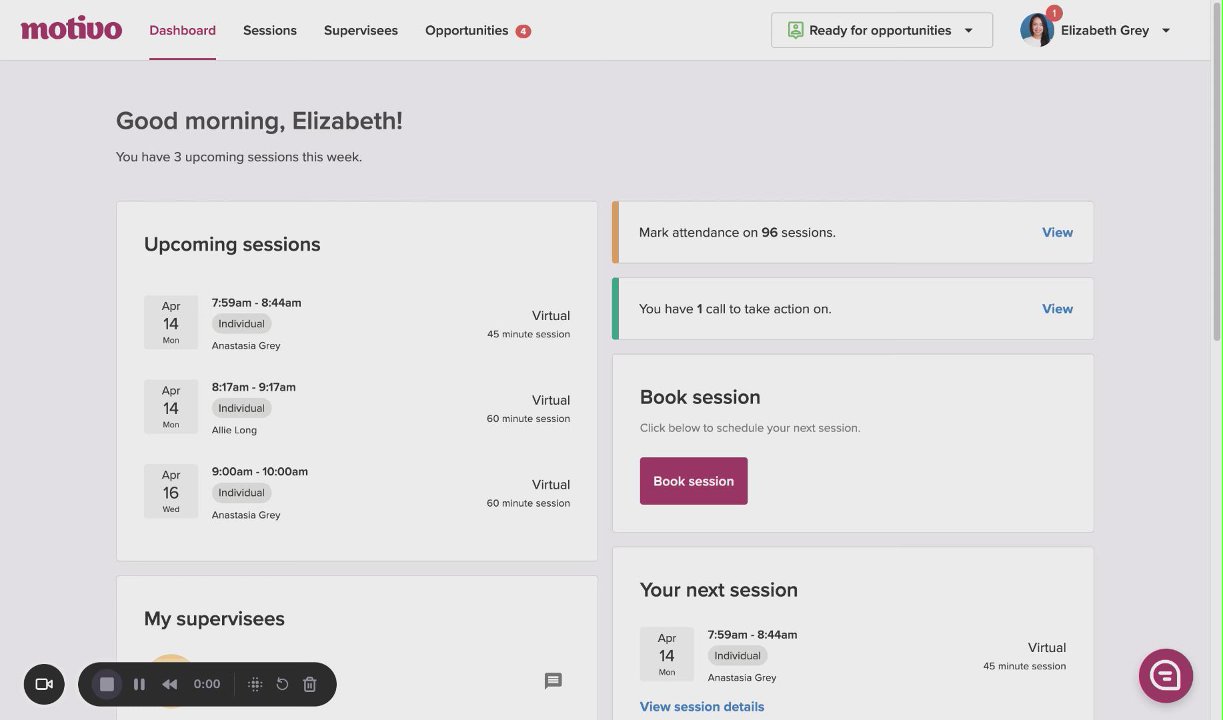Viewport: 1223px width, 720px height.
Task: Switch to the Dashboard tab
Action: click(182, 30)
